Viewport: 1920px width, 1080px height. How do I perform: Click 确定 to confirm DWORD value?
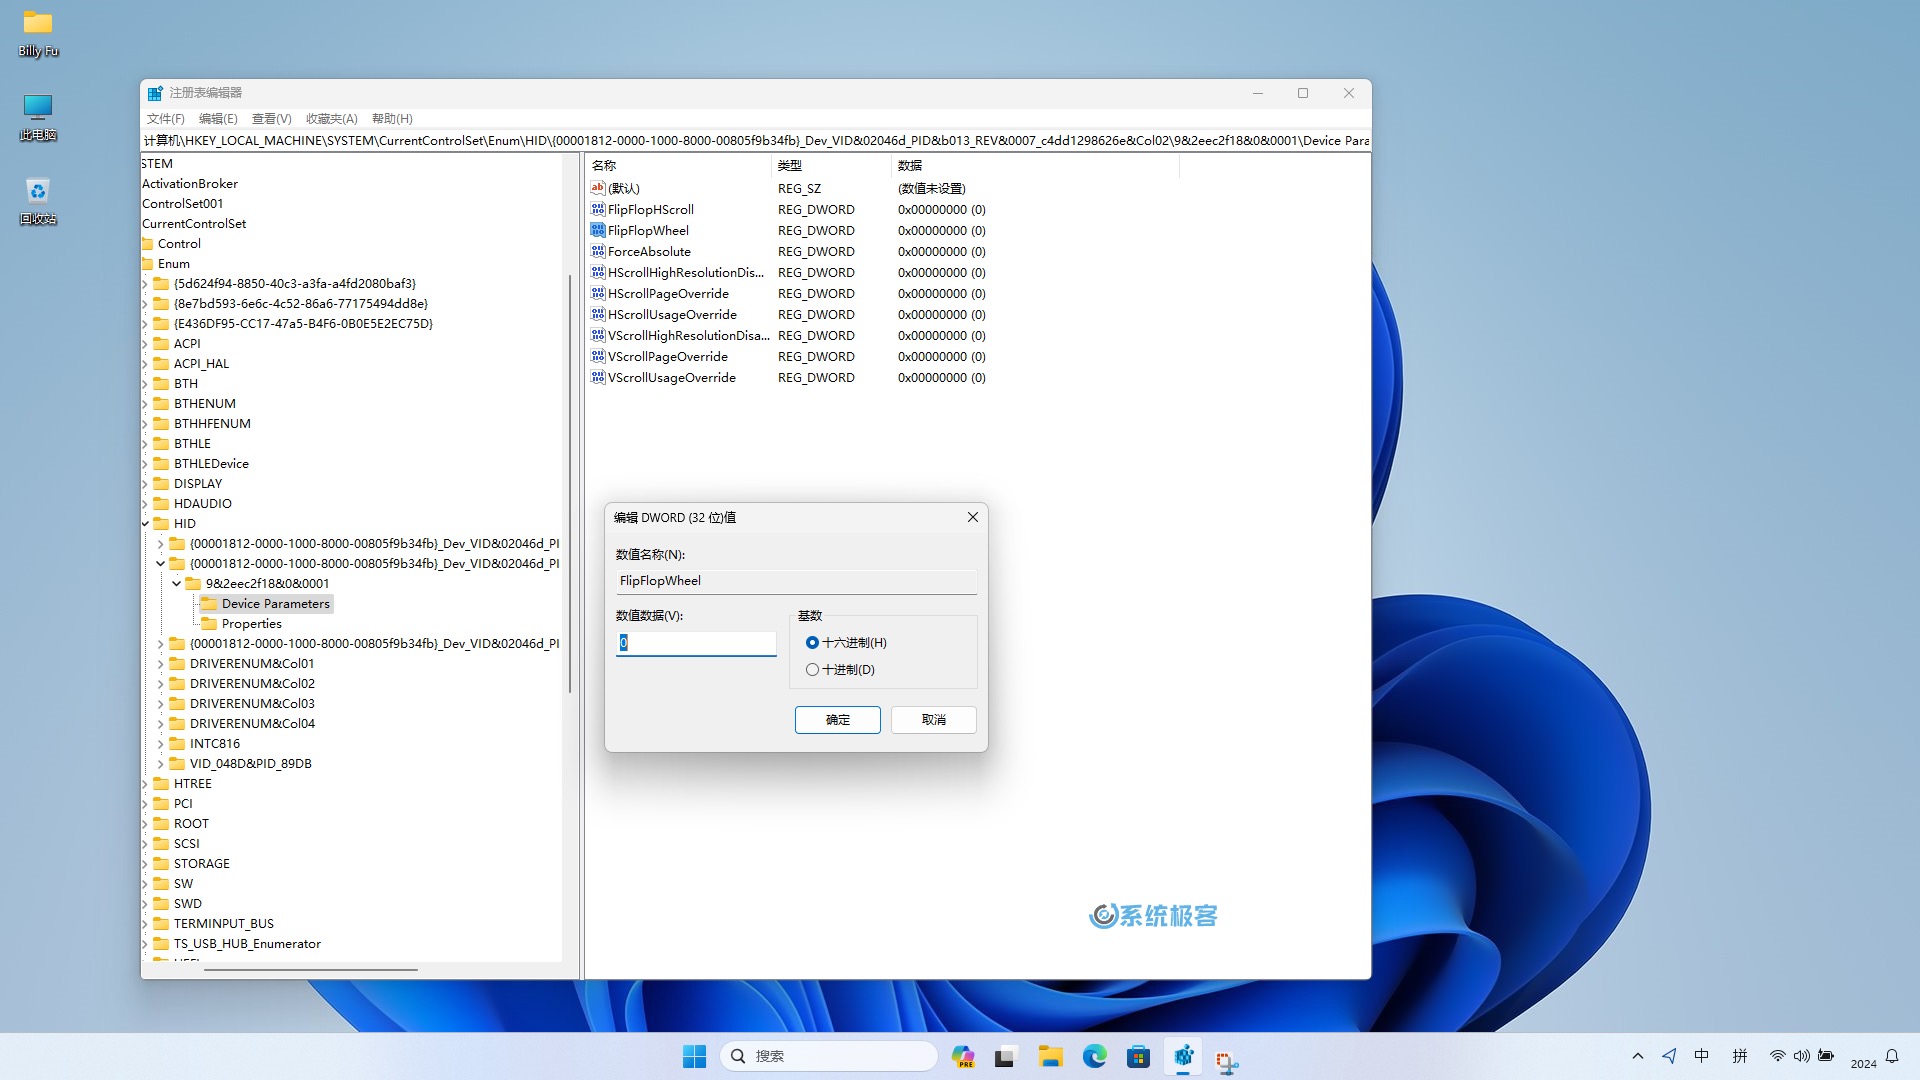838,720
